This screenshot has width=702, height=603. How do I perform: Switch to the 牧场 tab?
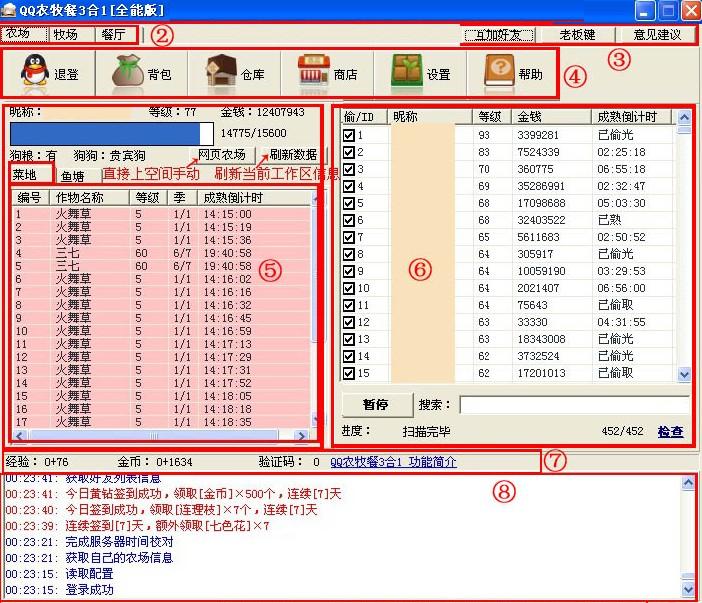[71, 34]
